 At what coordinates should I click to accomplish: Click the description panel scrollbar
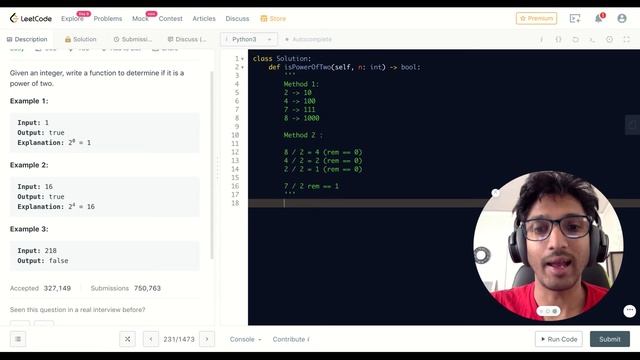pos(212,165)
